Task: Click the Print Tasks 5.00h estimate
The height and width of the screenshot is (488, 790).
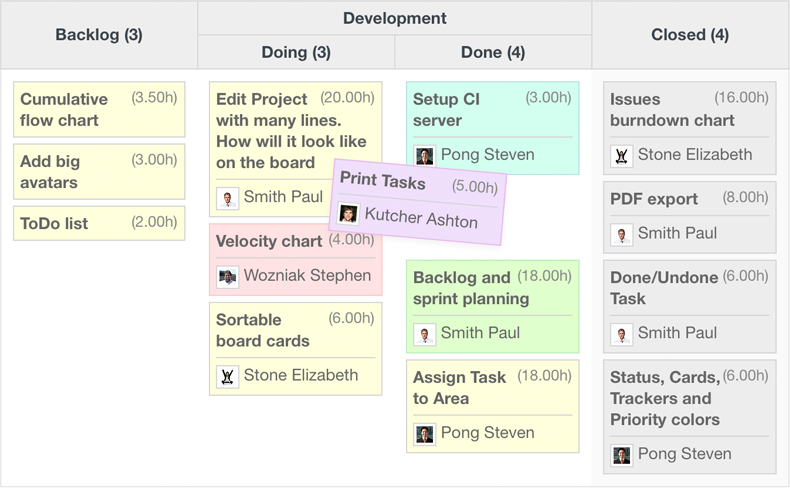Action: click(x=474, y=187)
